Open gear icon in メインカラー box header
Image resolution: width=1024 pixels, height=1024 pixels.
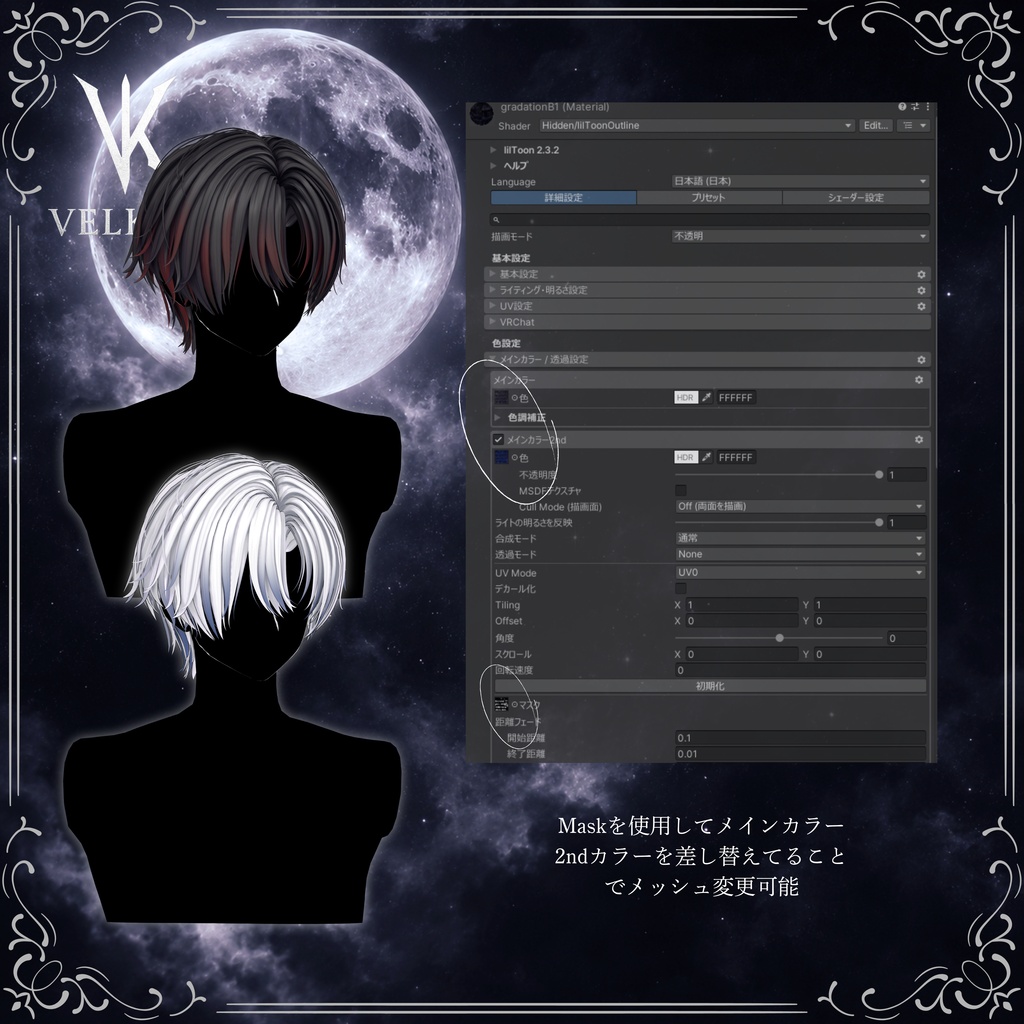(x=919, y=379)
